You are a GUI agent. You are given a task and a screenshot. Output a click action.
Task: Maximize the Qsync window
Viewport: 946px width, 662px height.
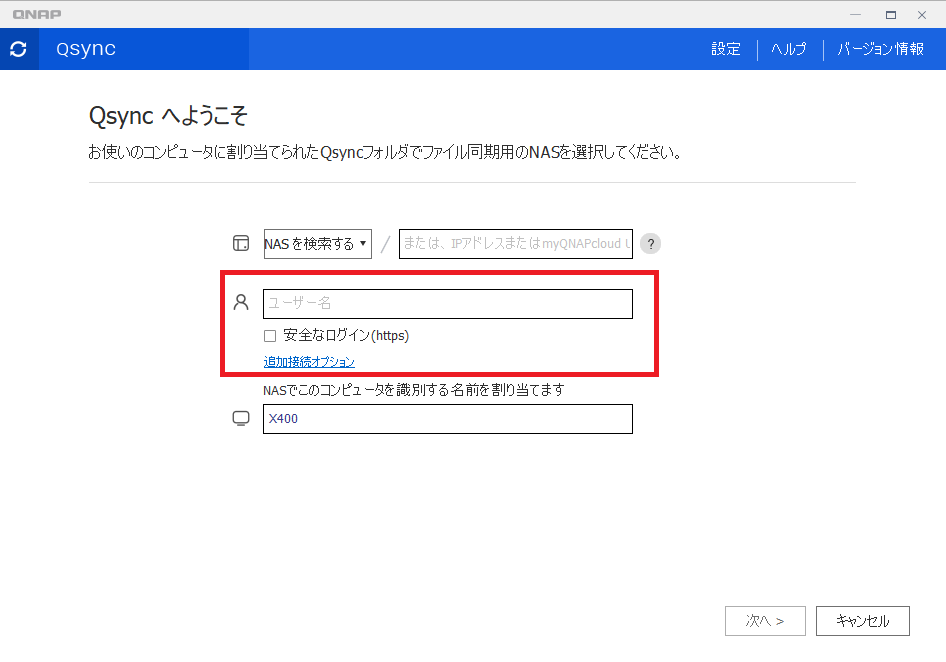(890, 14)
